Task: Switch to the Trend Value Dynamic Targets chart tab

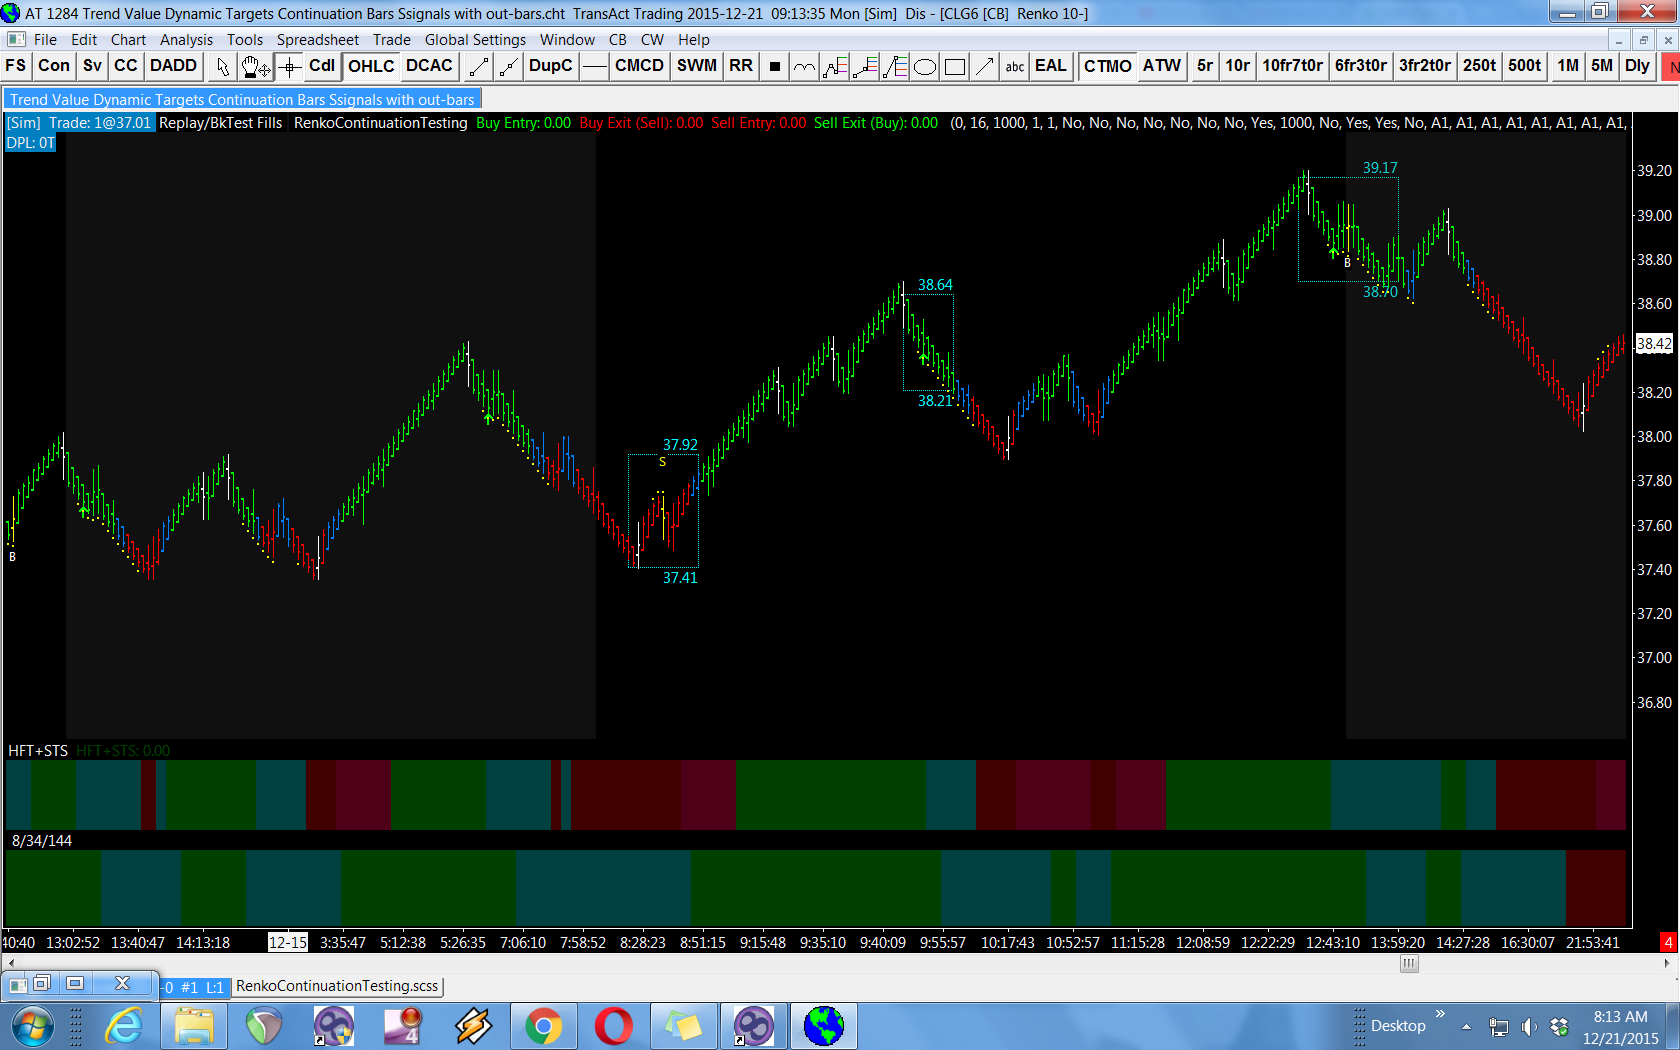Action: [242, 99]
